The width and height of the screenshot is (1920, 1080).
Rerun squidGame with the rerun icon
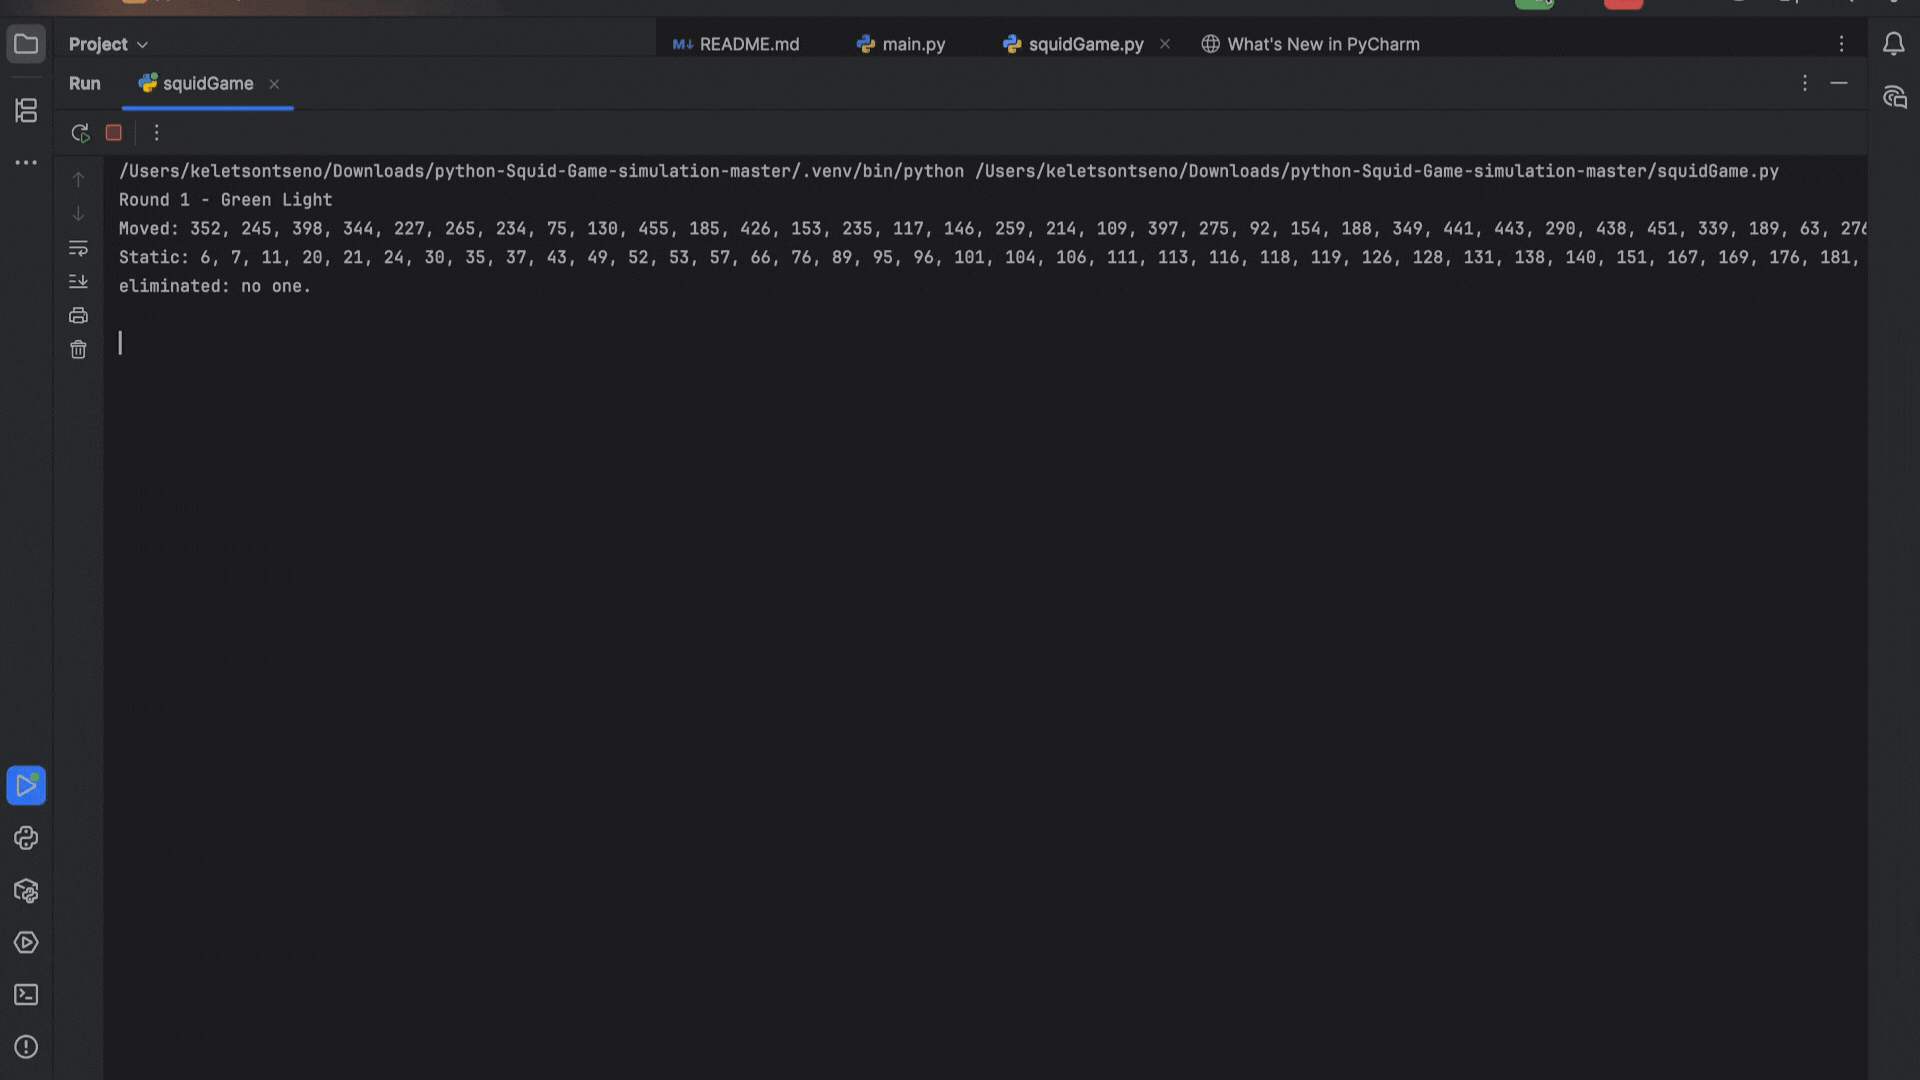(x=80, y=133)
